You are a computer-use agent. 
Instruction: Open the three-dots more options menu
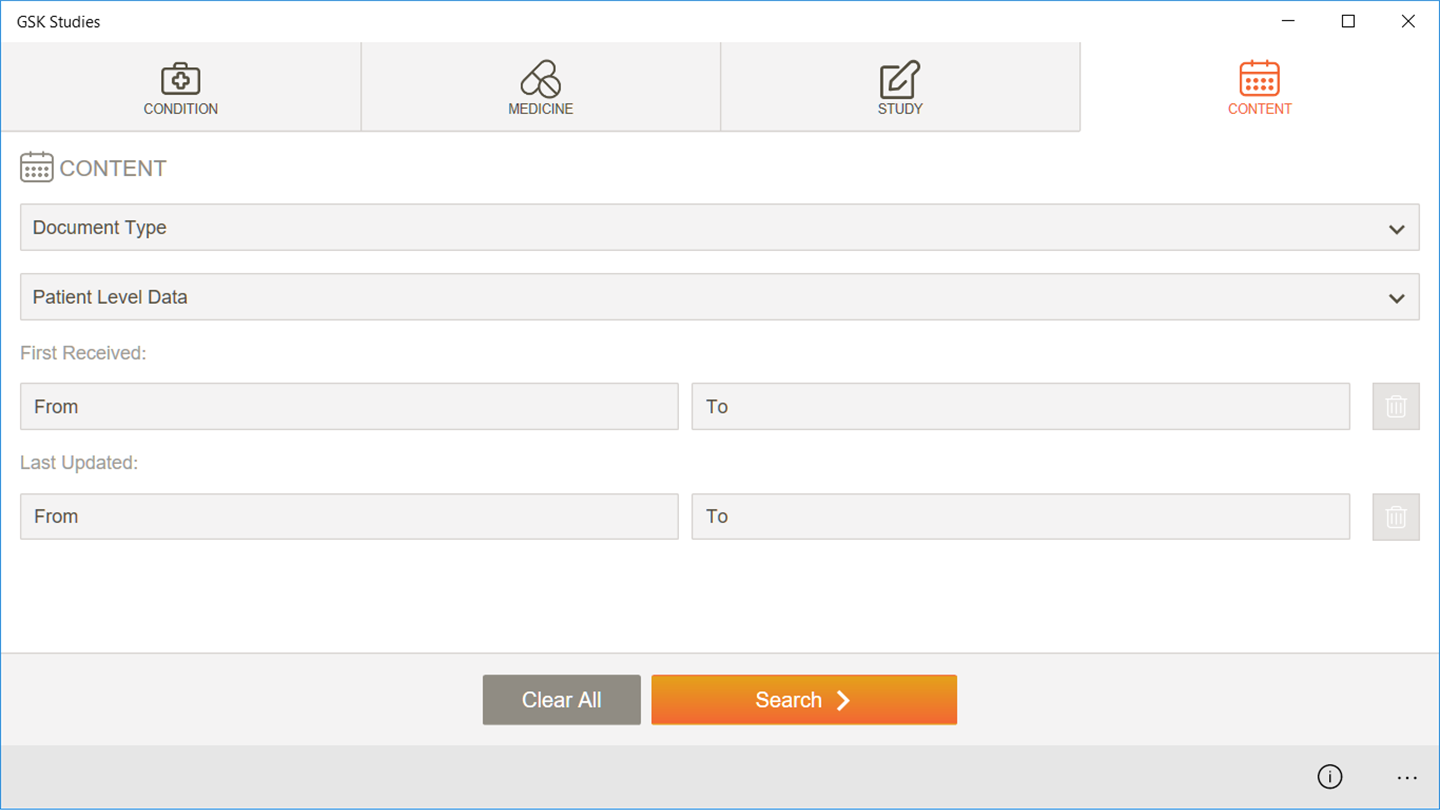pos(1407,777)
